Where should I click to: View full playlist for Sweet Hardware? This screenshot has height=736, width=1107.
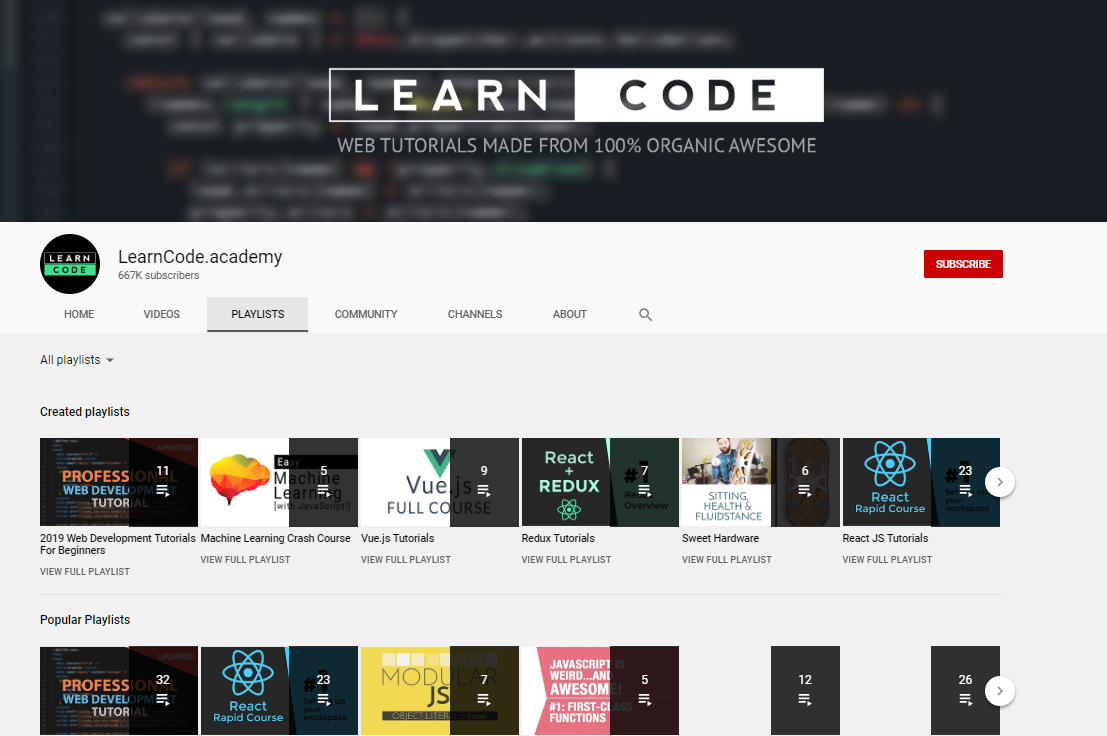(726, 560)
